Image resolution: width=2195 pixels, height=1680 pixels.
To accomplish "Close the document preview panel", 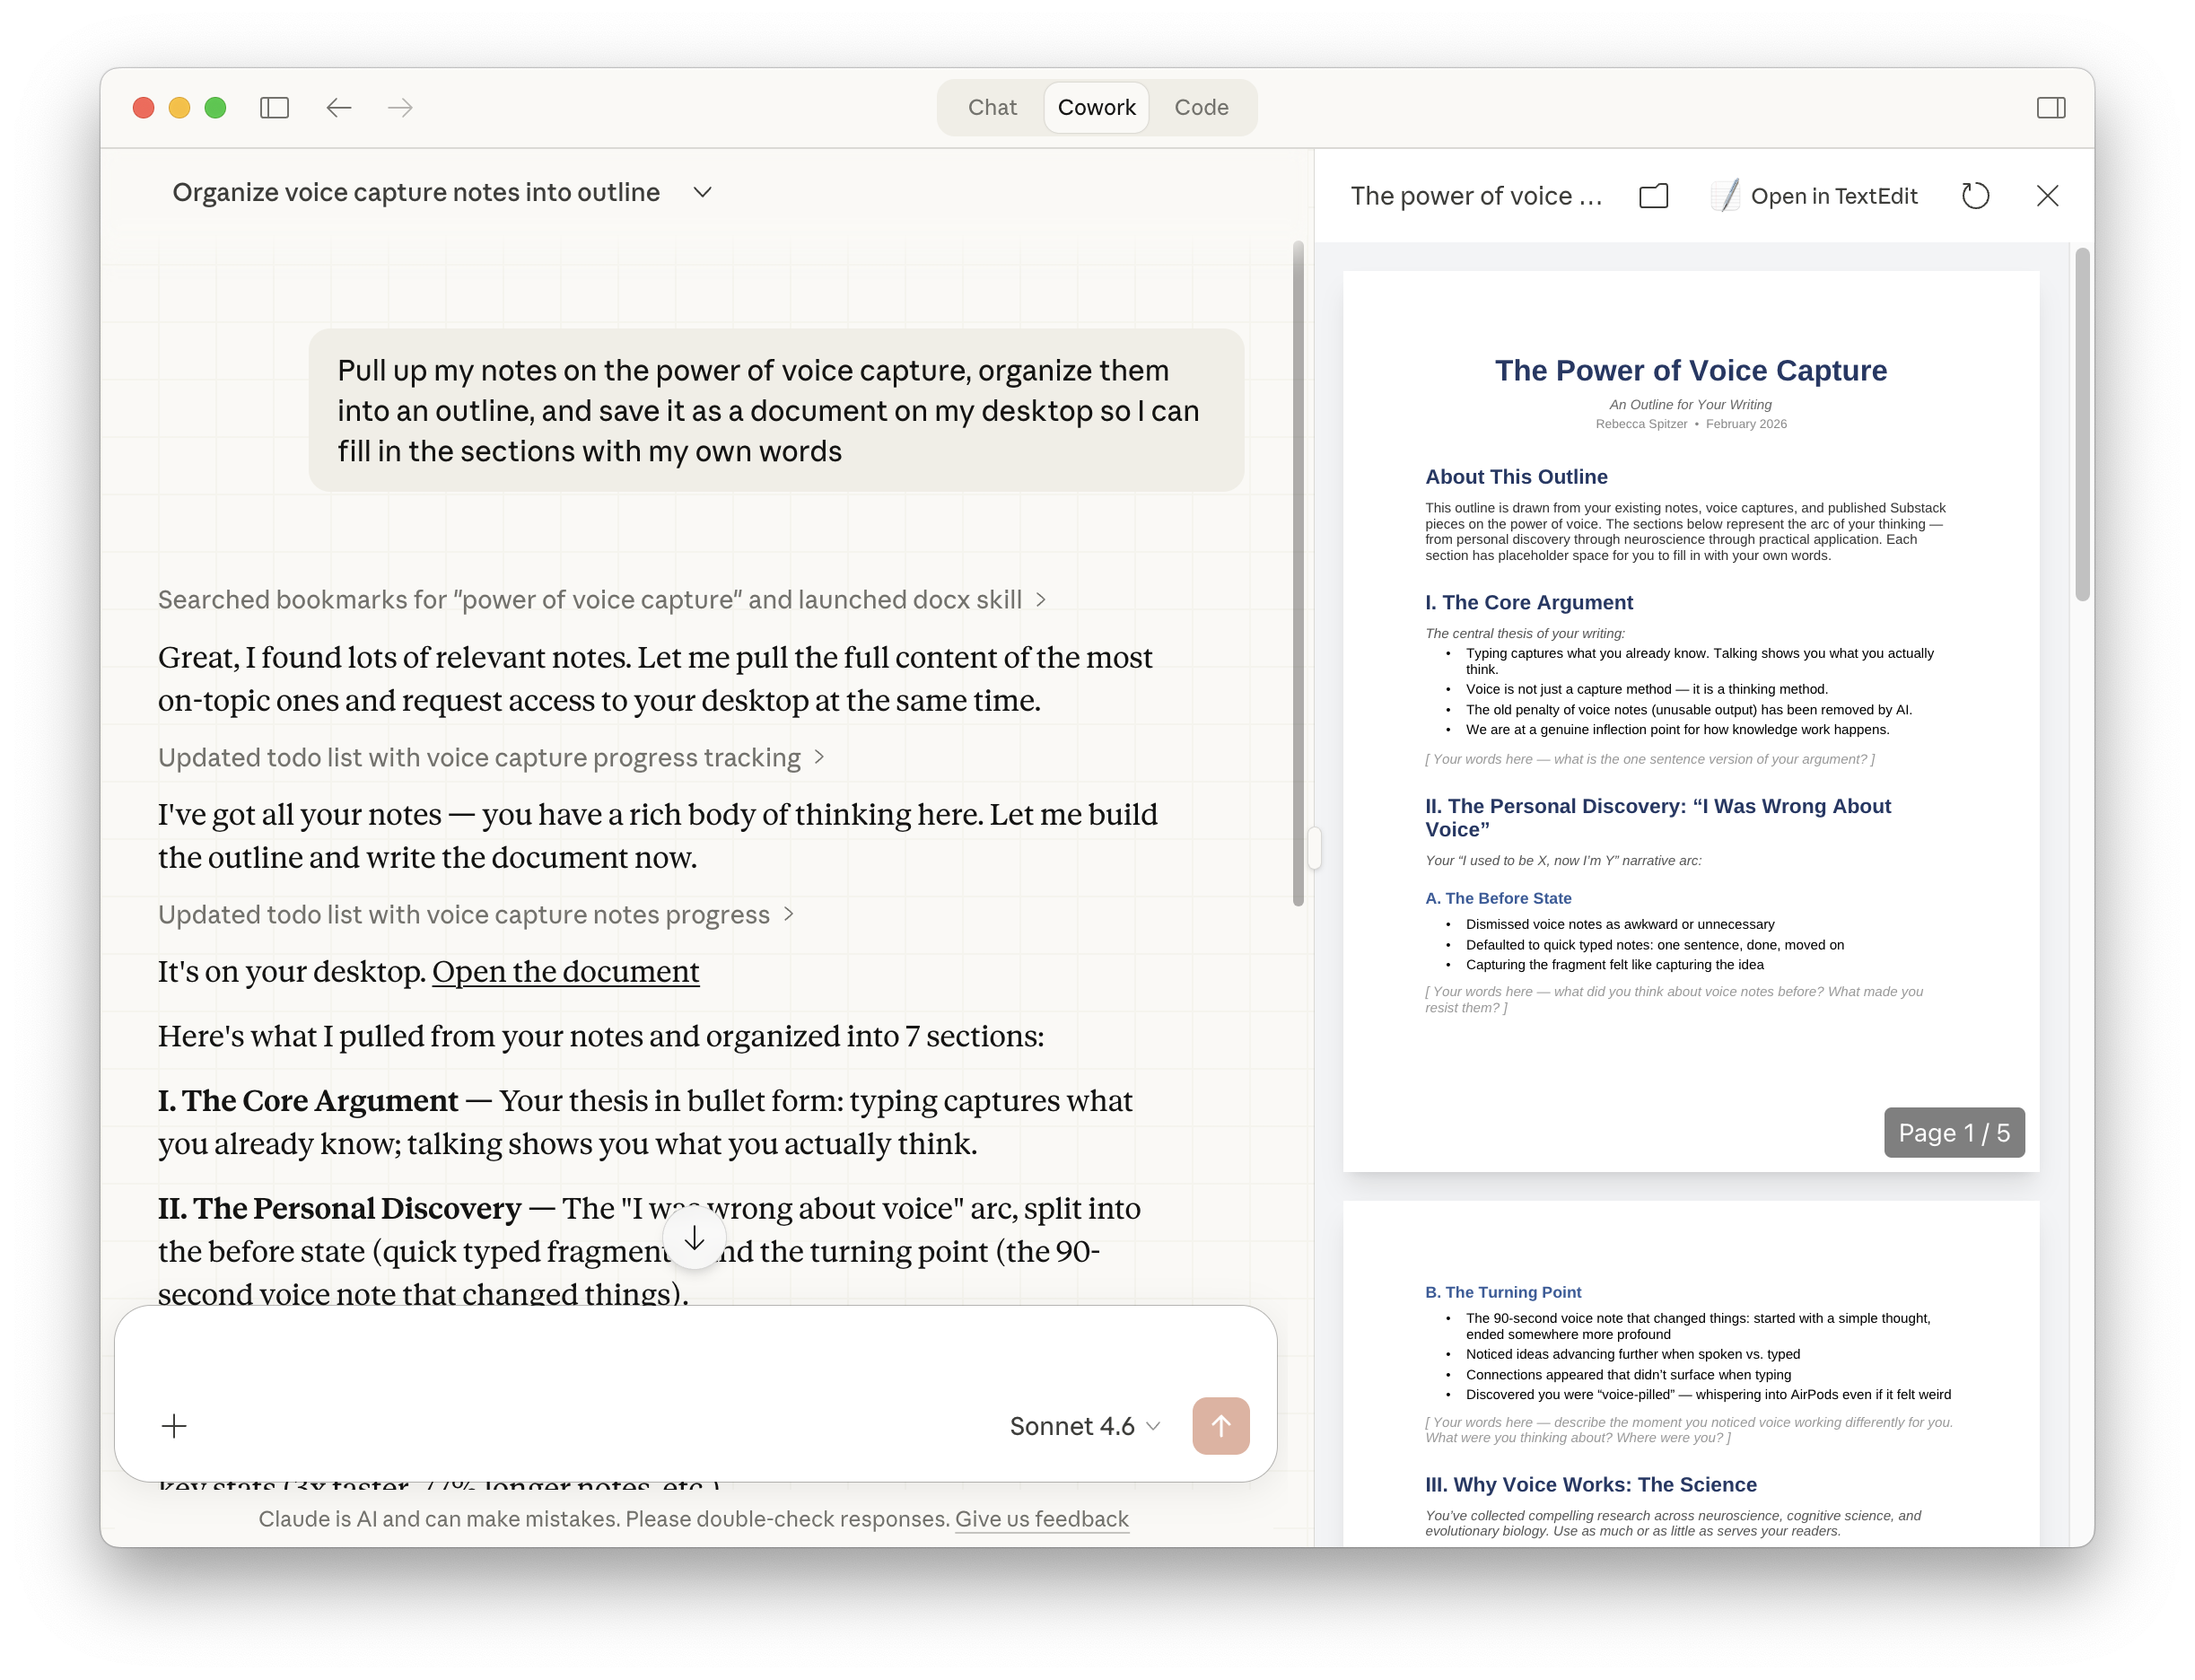I will [2048, 196].
